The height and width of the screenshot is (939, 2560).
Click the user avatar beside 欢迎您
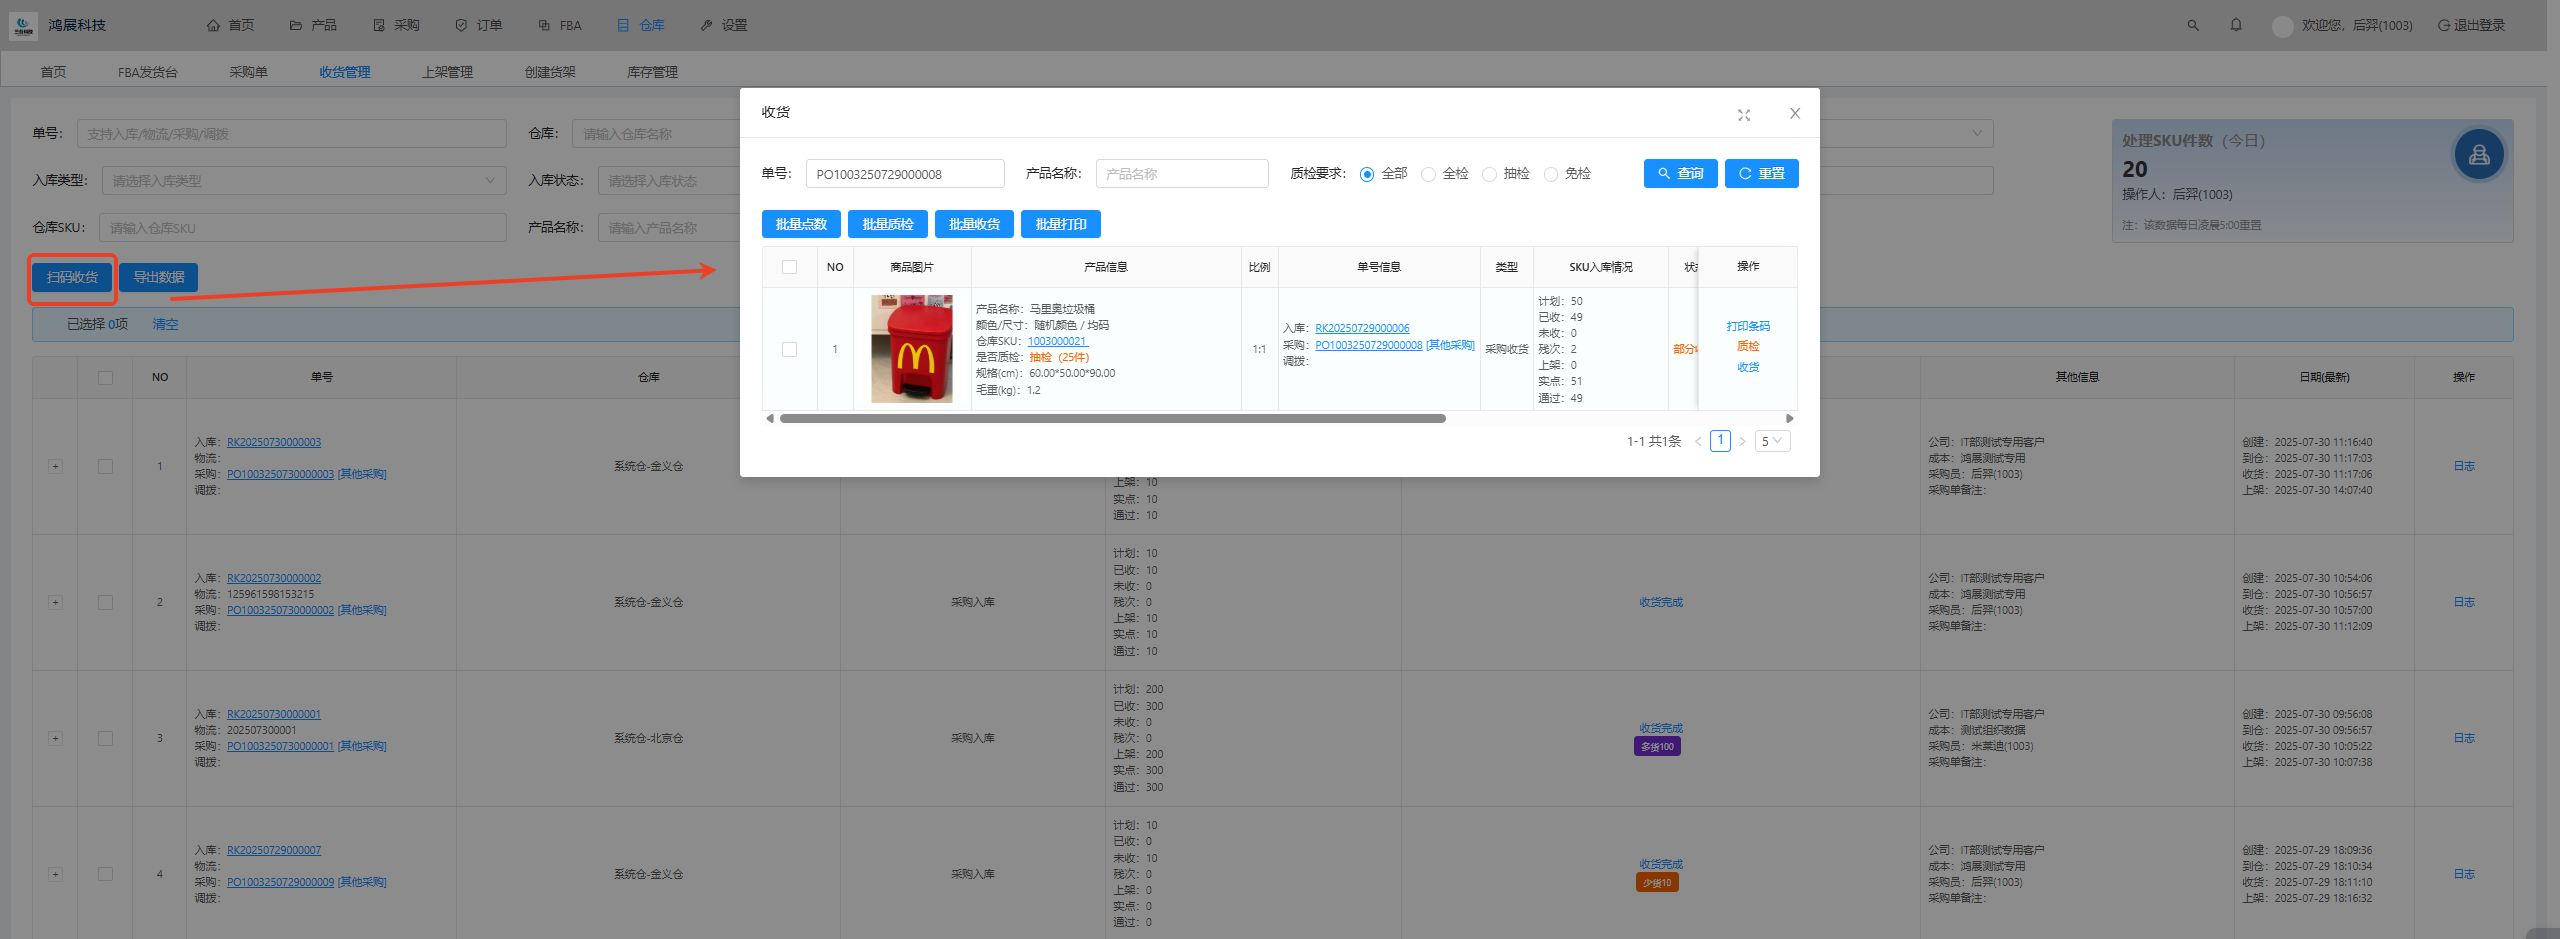coord(2282,26)
